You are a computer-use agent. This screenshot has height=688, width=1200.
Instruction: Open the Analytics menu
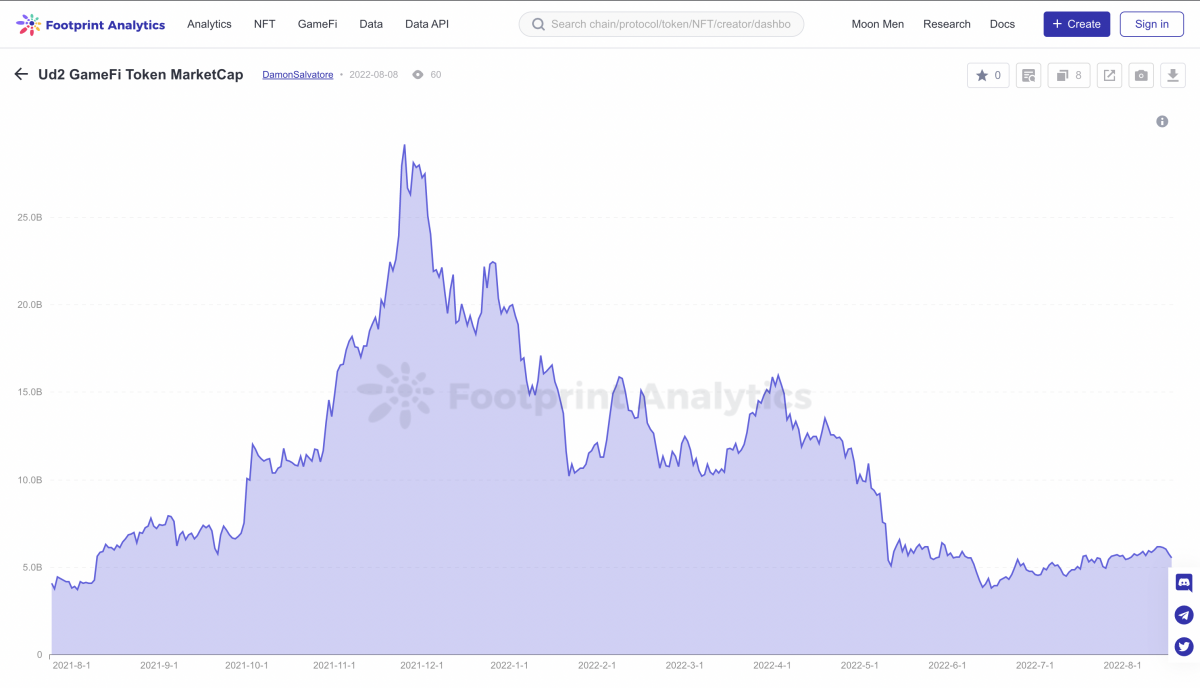(209, 24)
